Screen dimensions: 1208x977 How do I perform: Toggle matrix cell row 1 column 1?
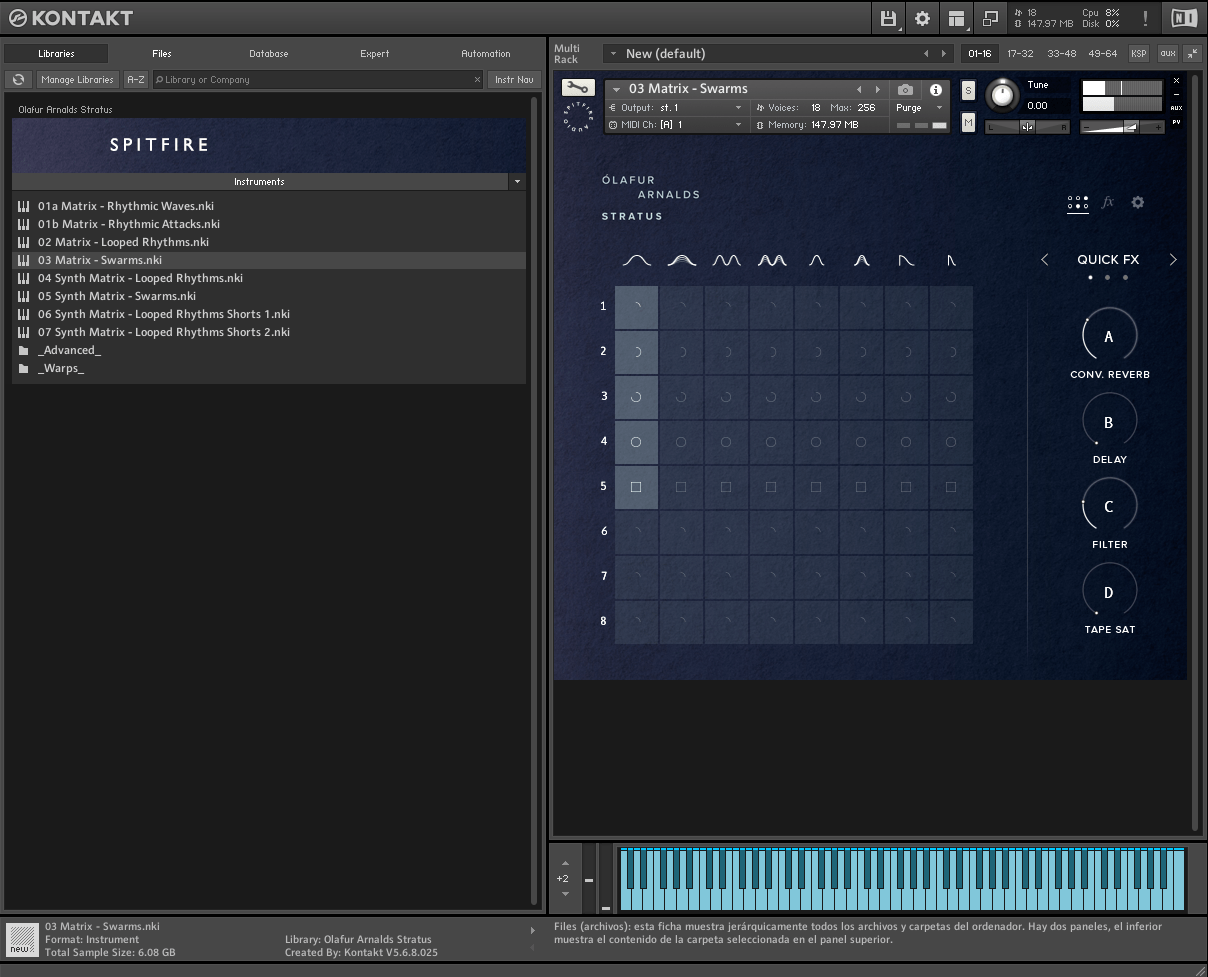(636, 307)
